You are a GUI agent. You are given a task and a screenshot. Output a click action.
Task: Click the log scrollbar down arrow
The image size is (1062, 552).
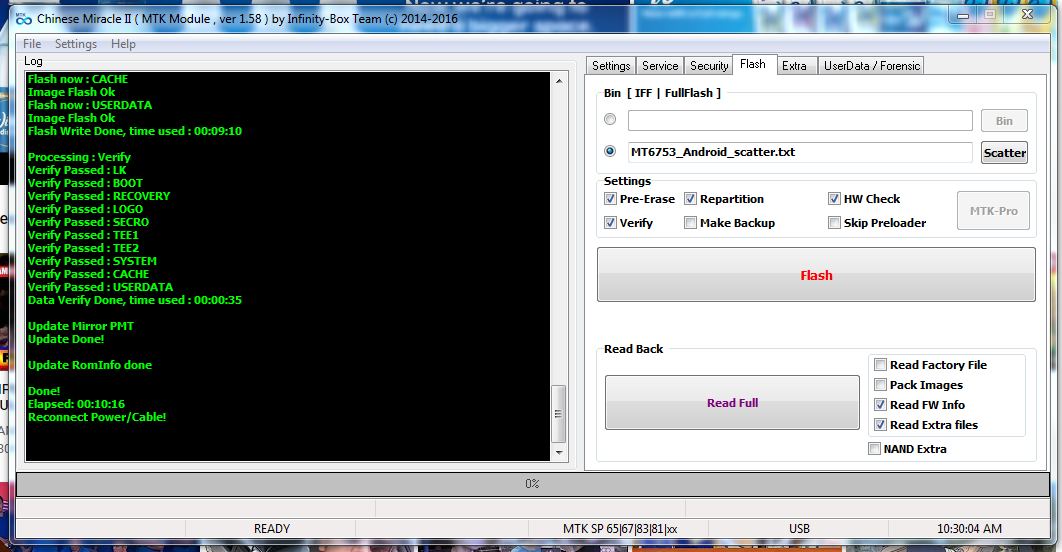[x=559, y=452]
